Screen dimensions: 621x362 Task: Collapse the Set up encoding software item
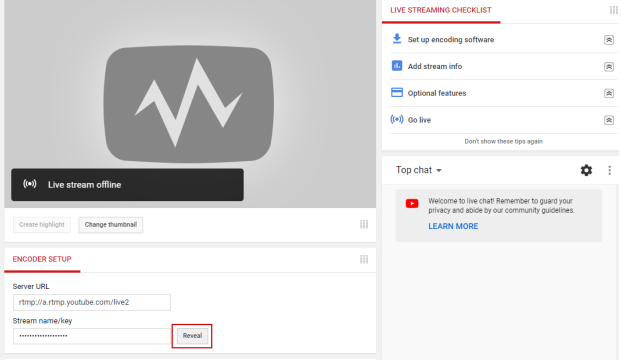[609, 40]
